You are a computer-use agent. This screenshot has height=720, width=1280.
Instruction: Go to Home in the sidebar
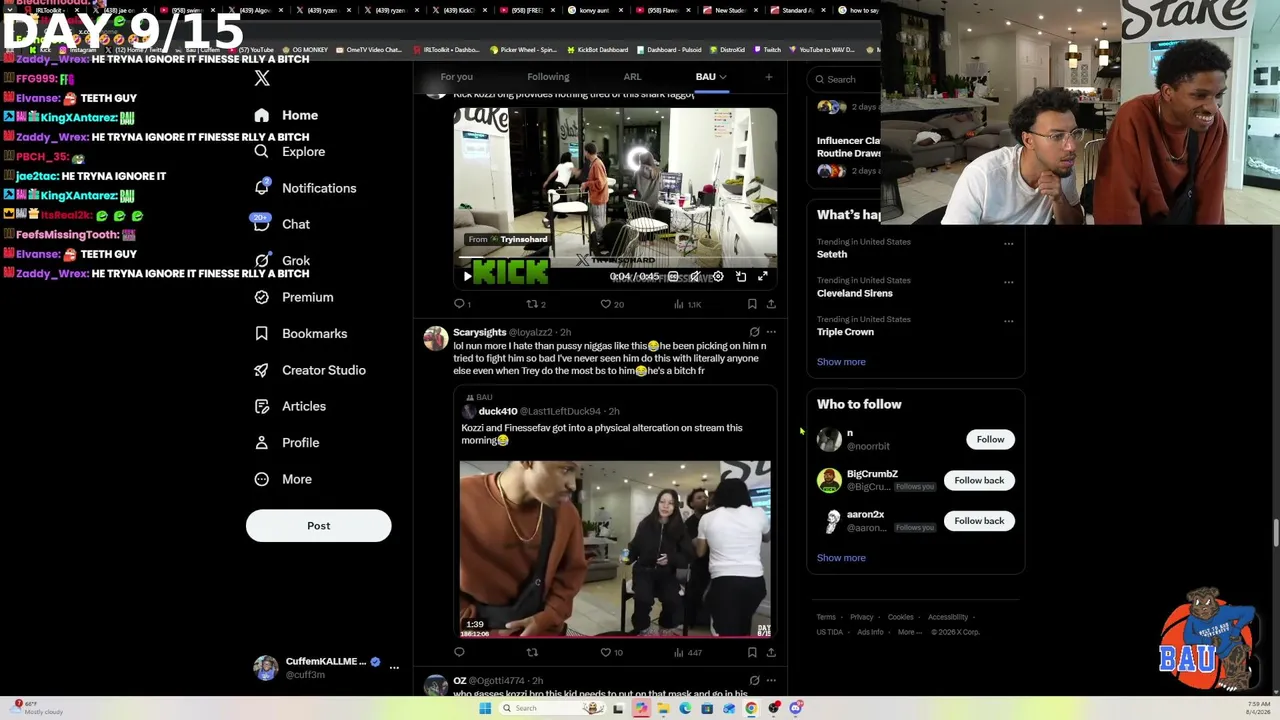[x=286, y=115]
